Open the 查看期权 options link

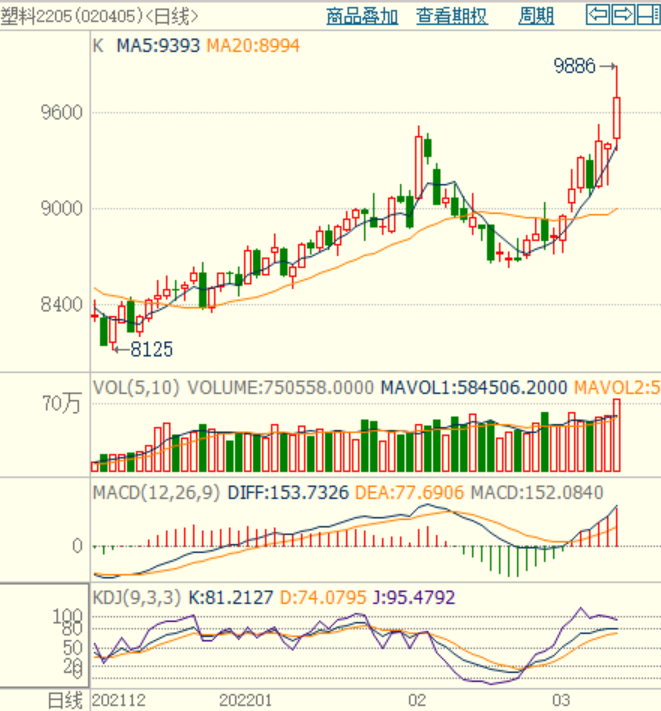pyautogui.click(x=452, y=16)
